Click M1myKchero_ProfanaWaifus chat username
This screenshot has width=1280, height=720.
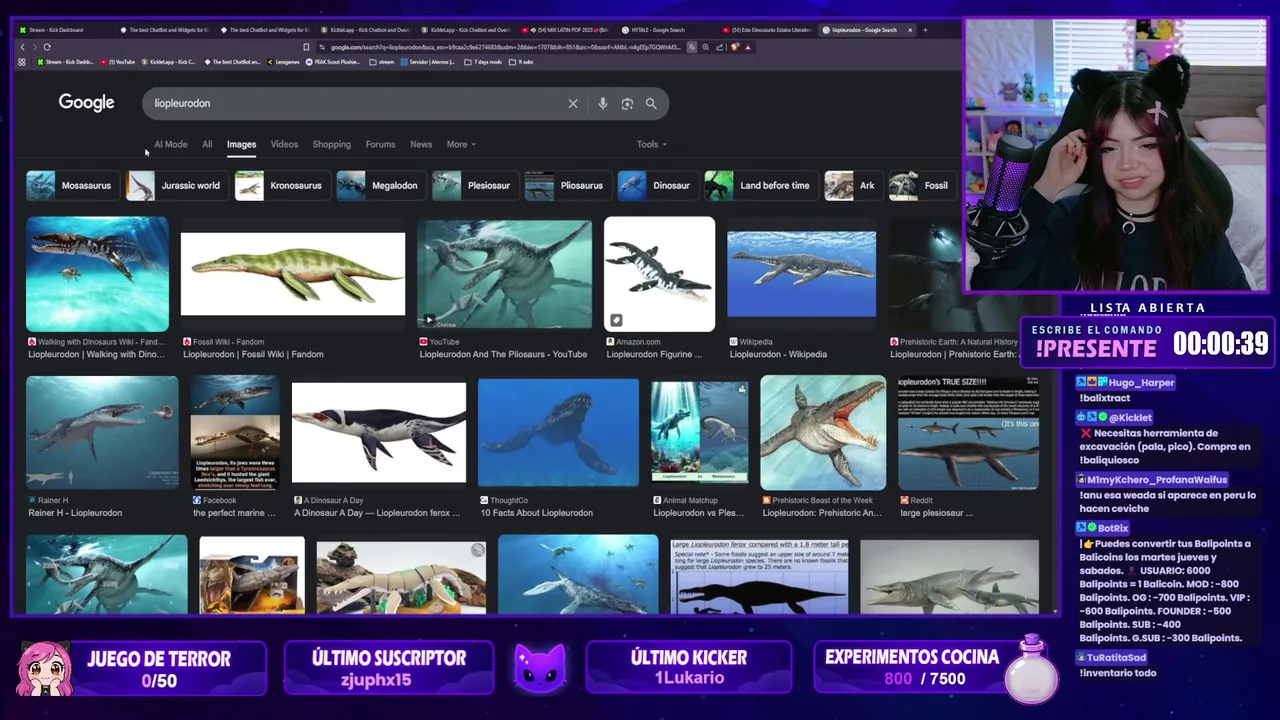click(1156, 480)
